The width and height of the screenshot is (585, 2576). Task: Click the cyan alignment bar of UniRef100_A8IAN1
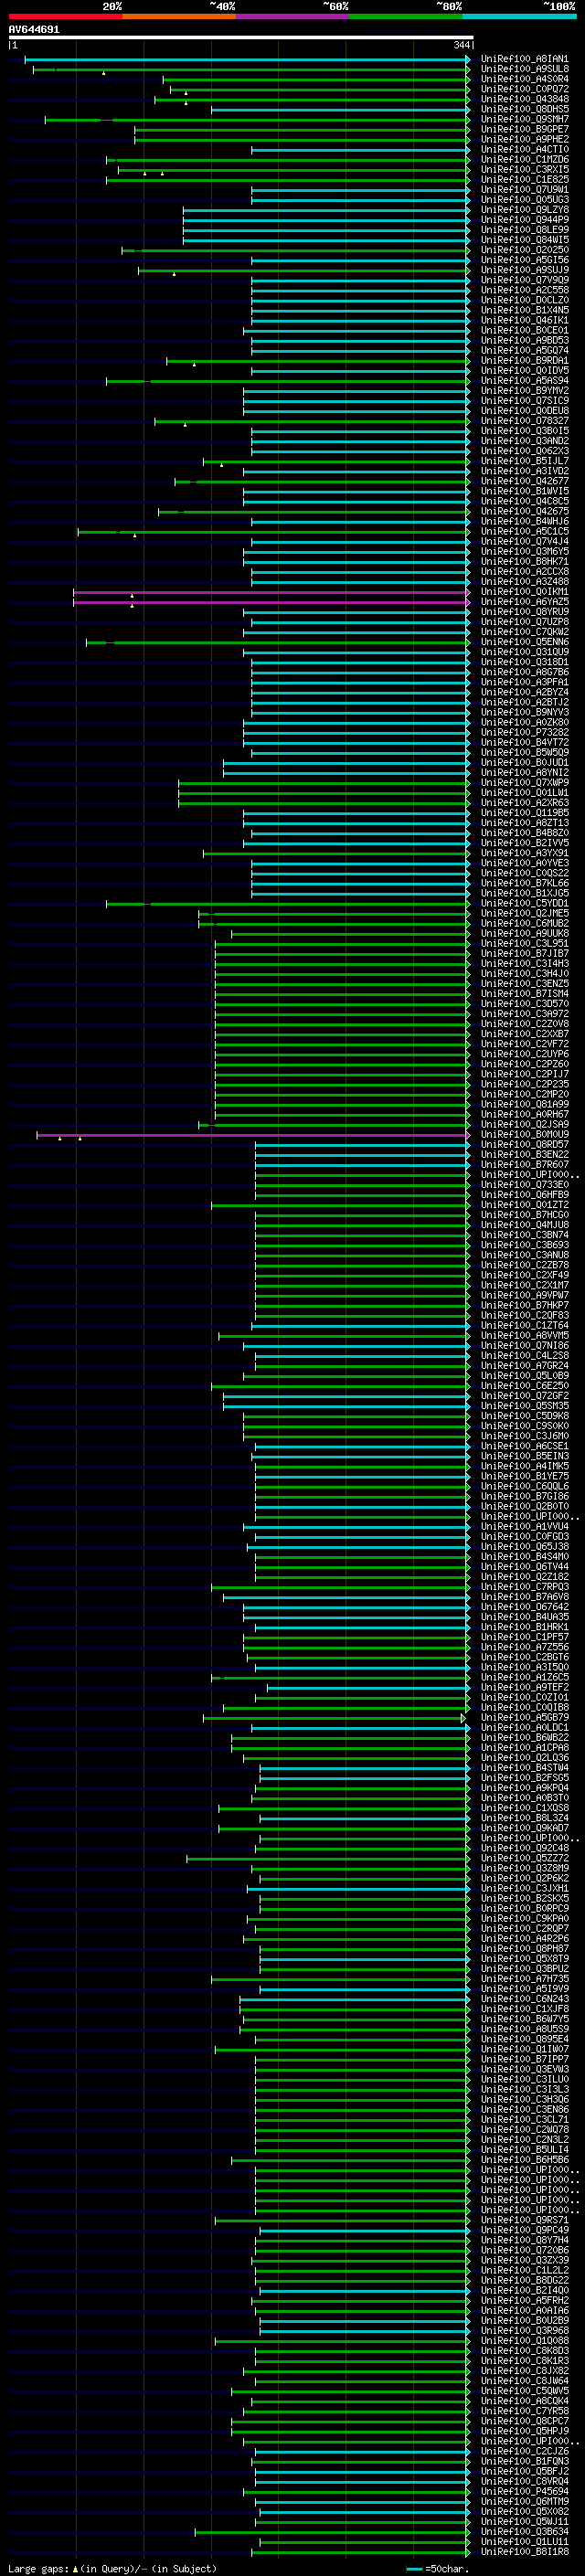pos(247,59)
